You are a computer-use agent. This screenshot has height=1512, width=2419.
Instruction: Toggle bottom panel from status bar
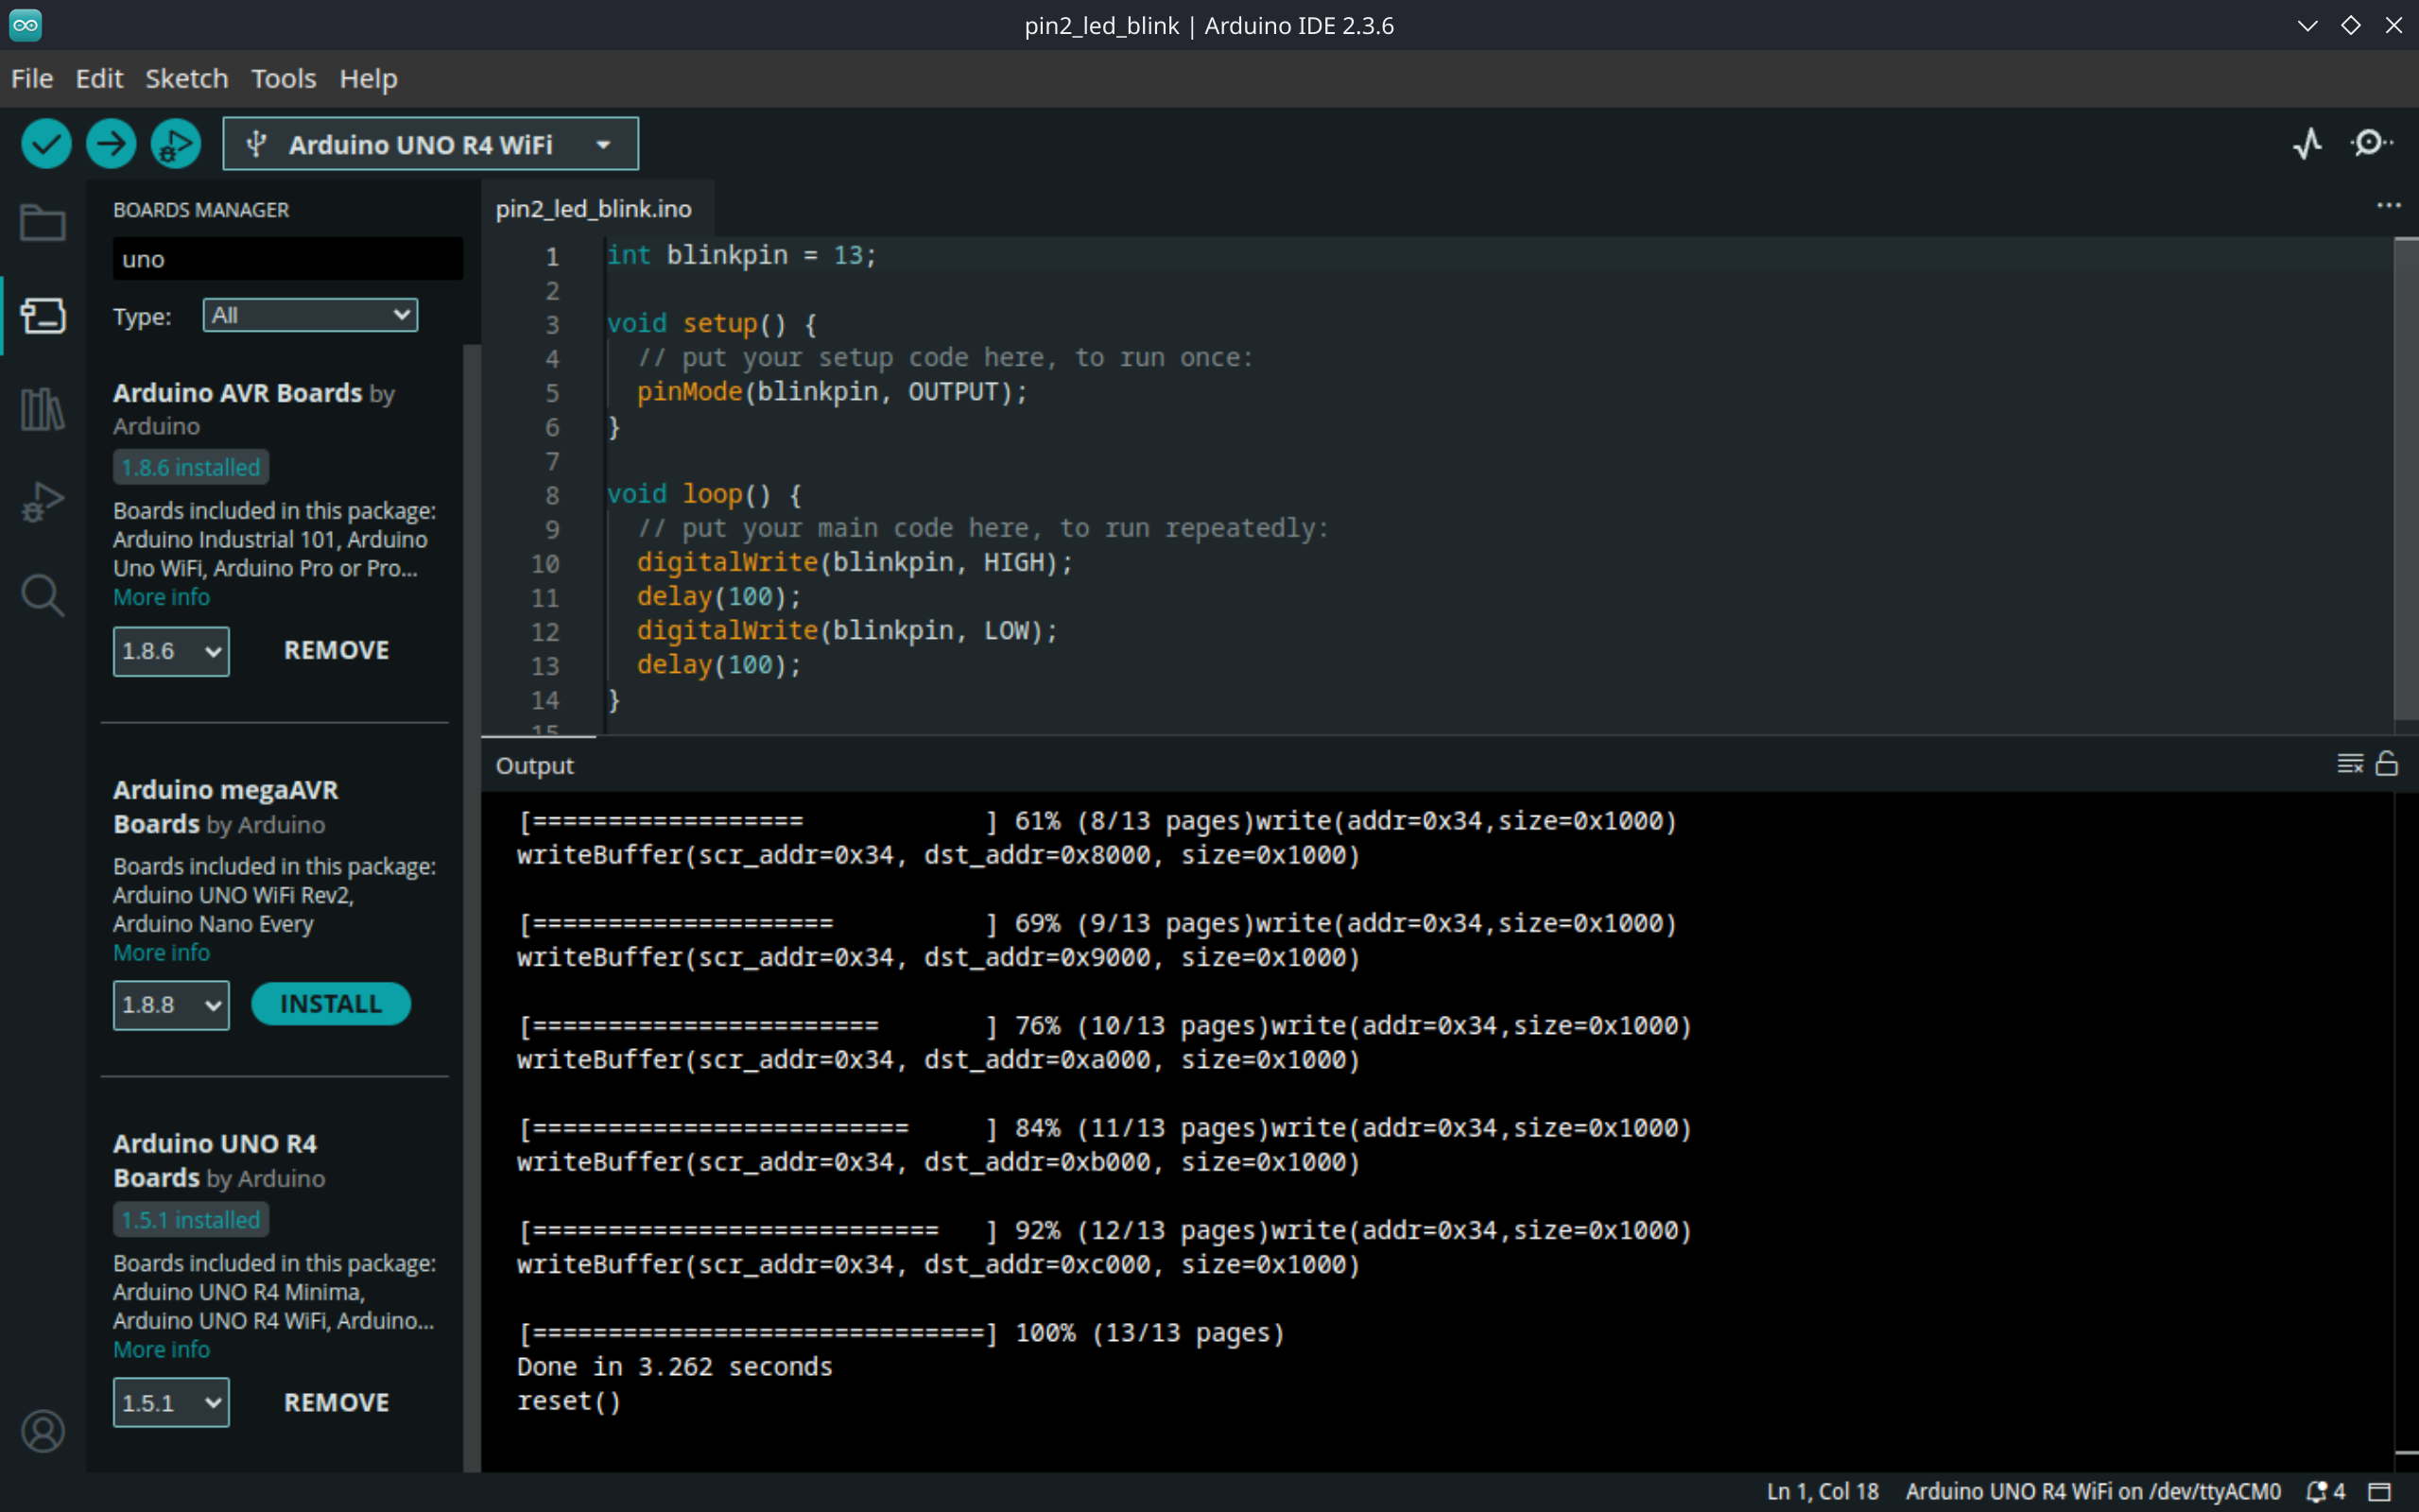[x=2380, y=1492]
